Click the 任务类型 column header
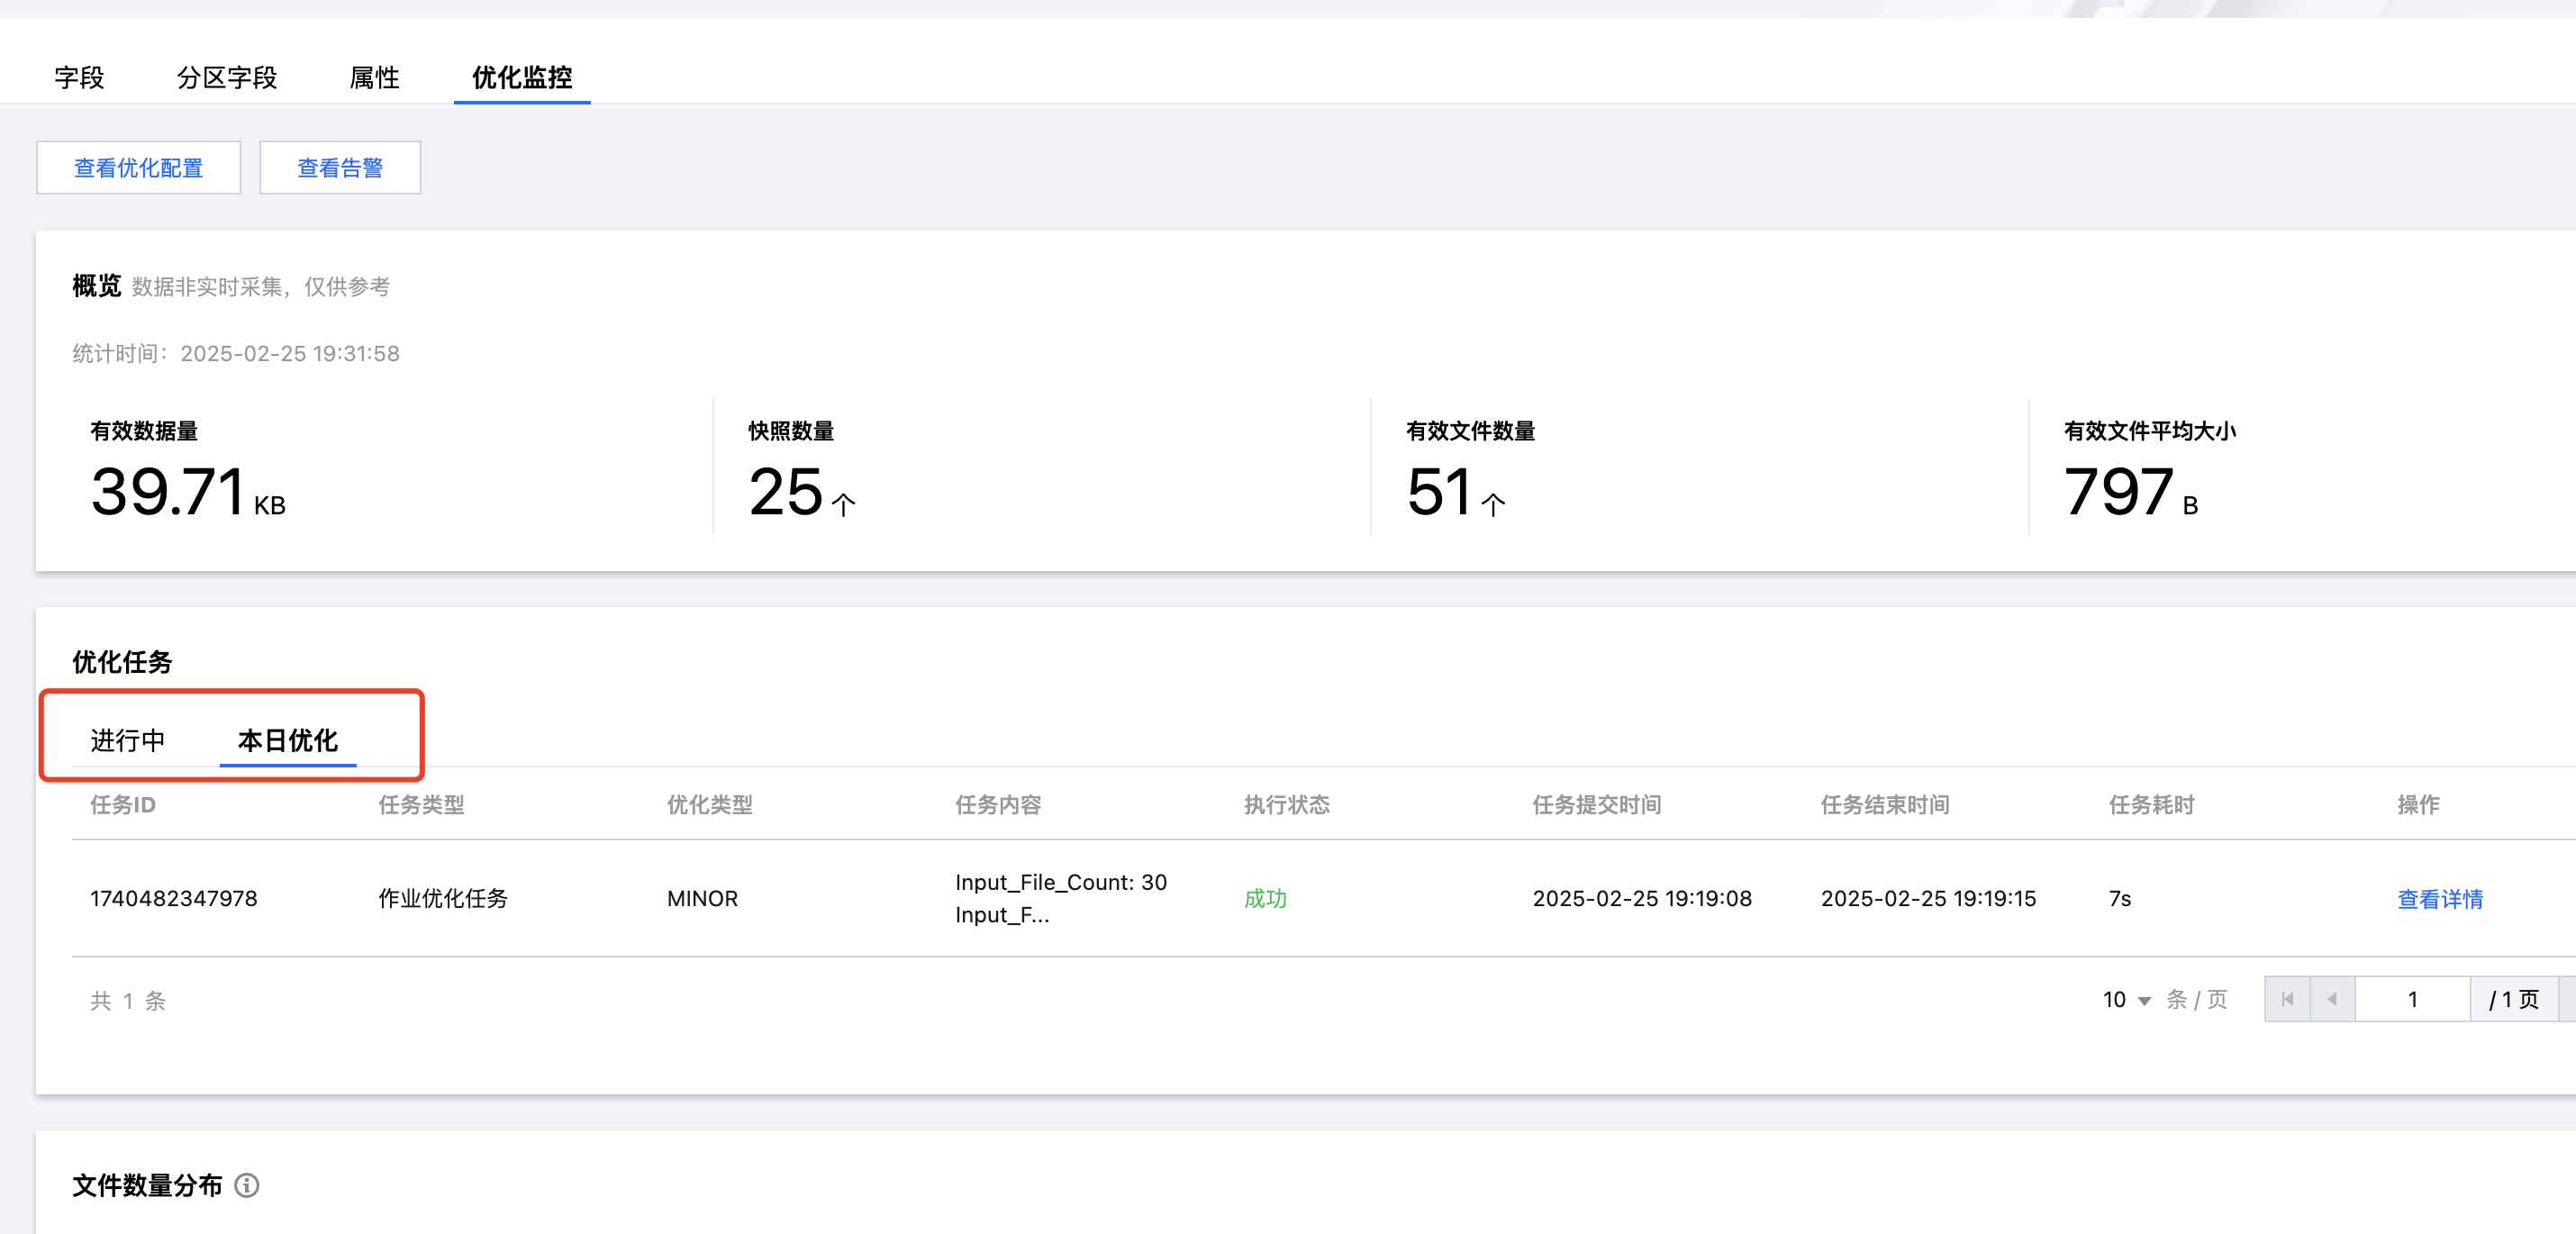 [421, 804]
